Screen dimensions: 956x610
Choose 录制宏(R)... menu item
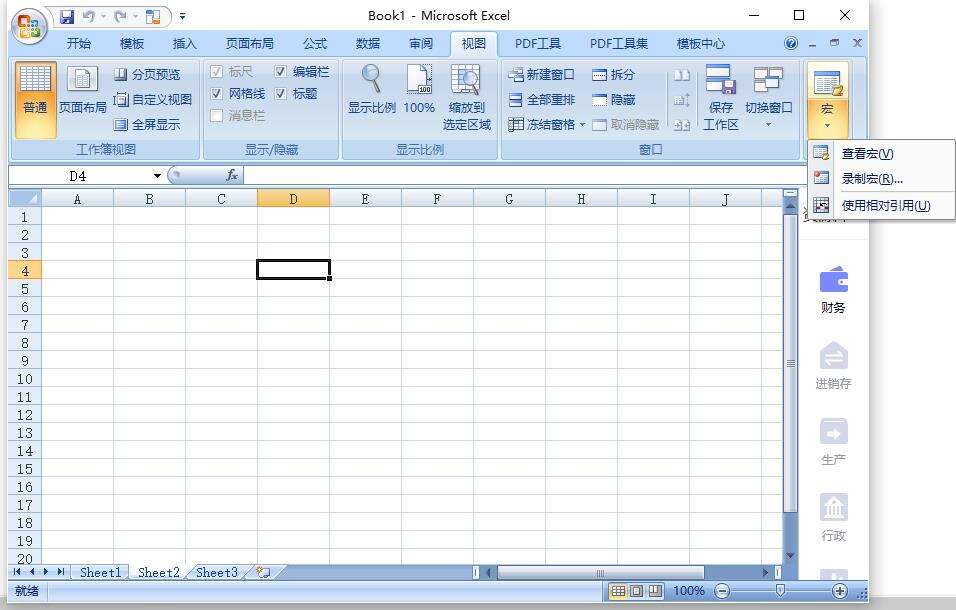point(881,179)
